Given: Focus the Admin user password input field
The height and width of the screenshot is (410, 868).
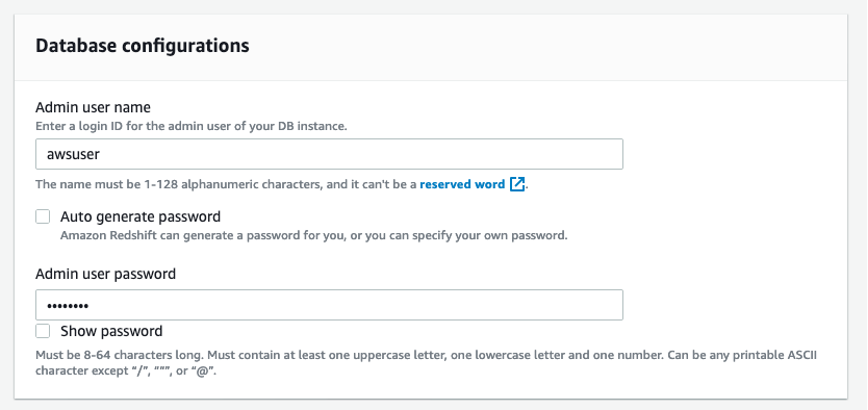Looking at the screenshot, I should tap(329, 305).
